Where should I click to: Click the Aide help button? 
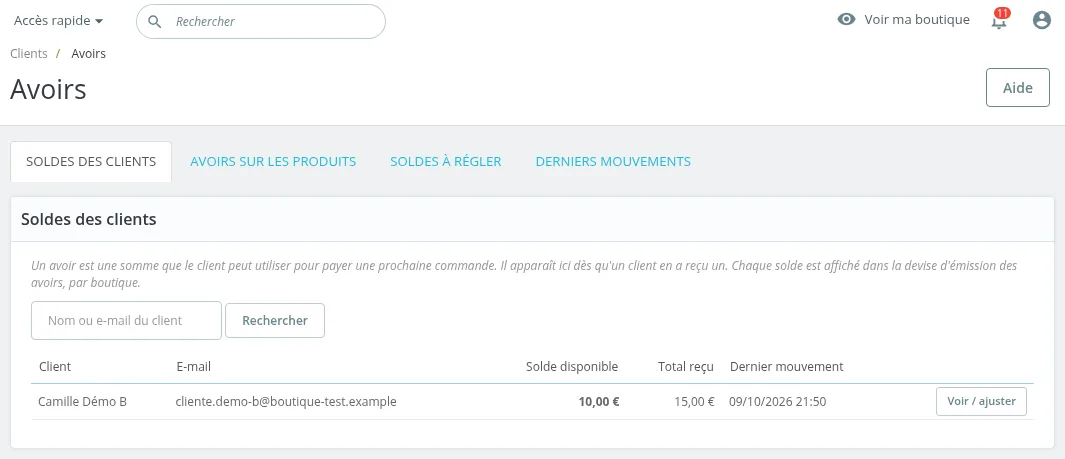click(1017, 88)
